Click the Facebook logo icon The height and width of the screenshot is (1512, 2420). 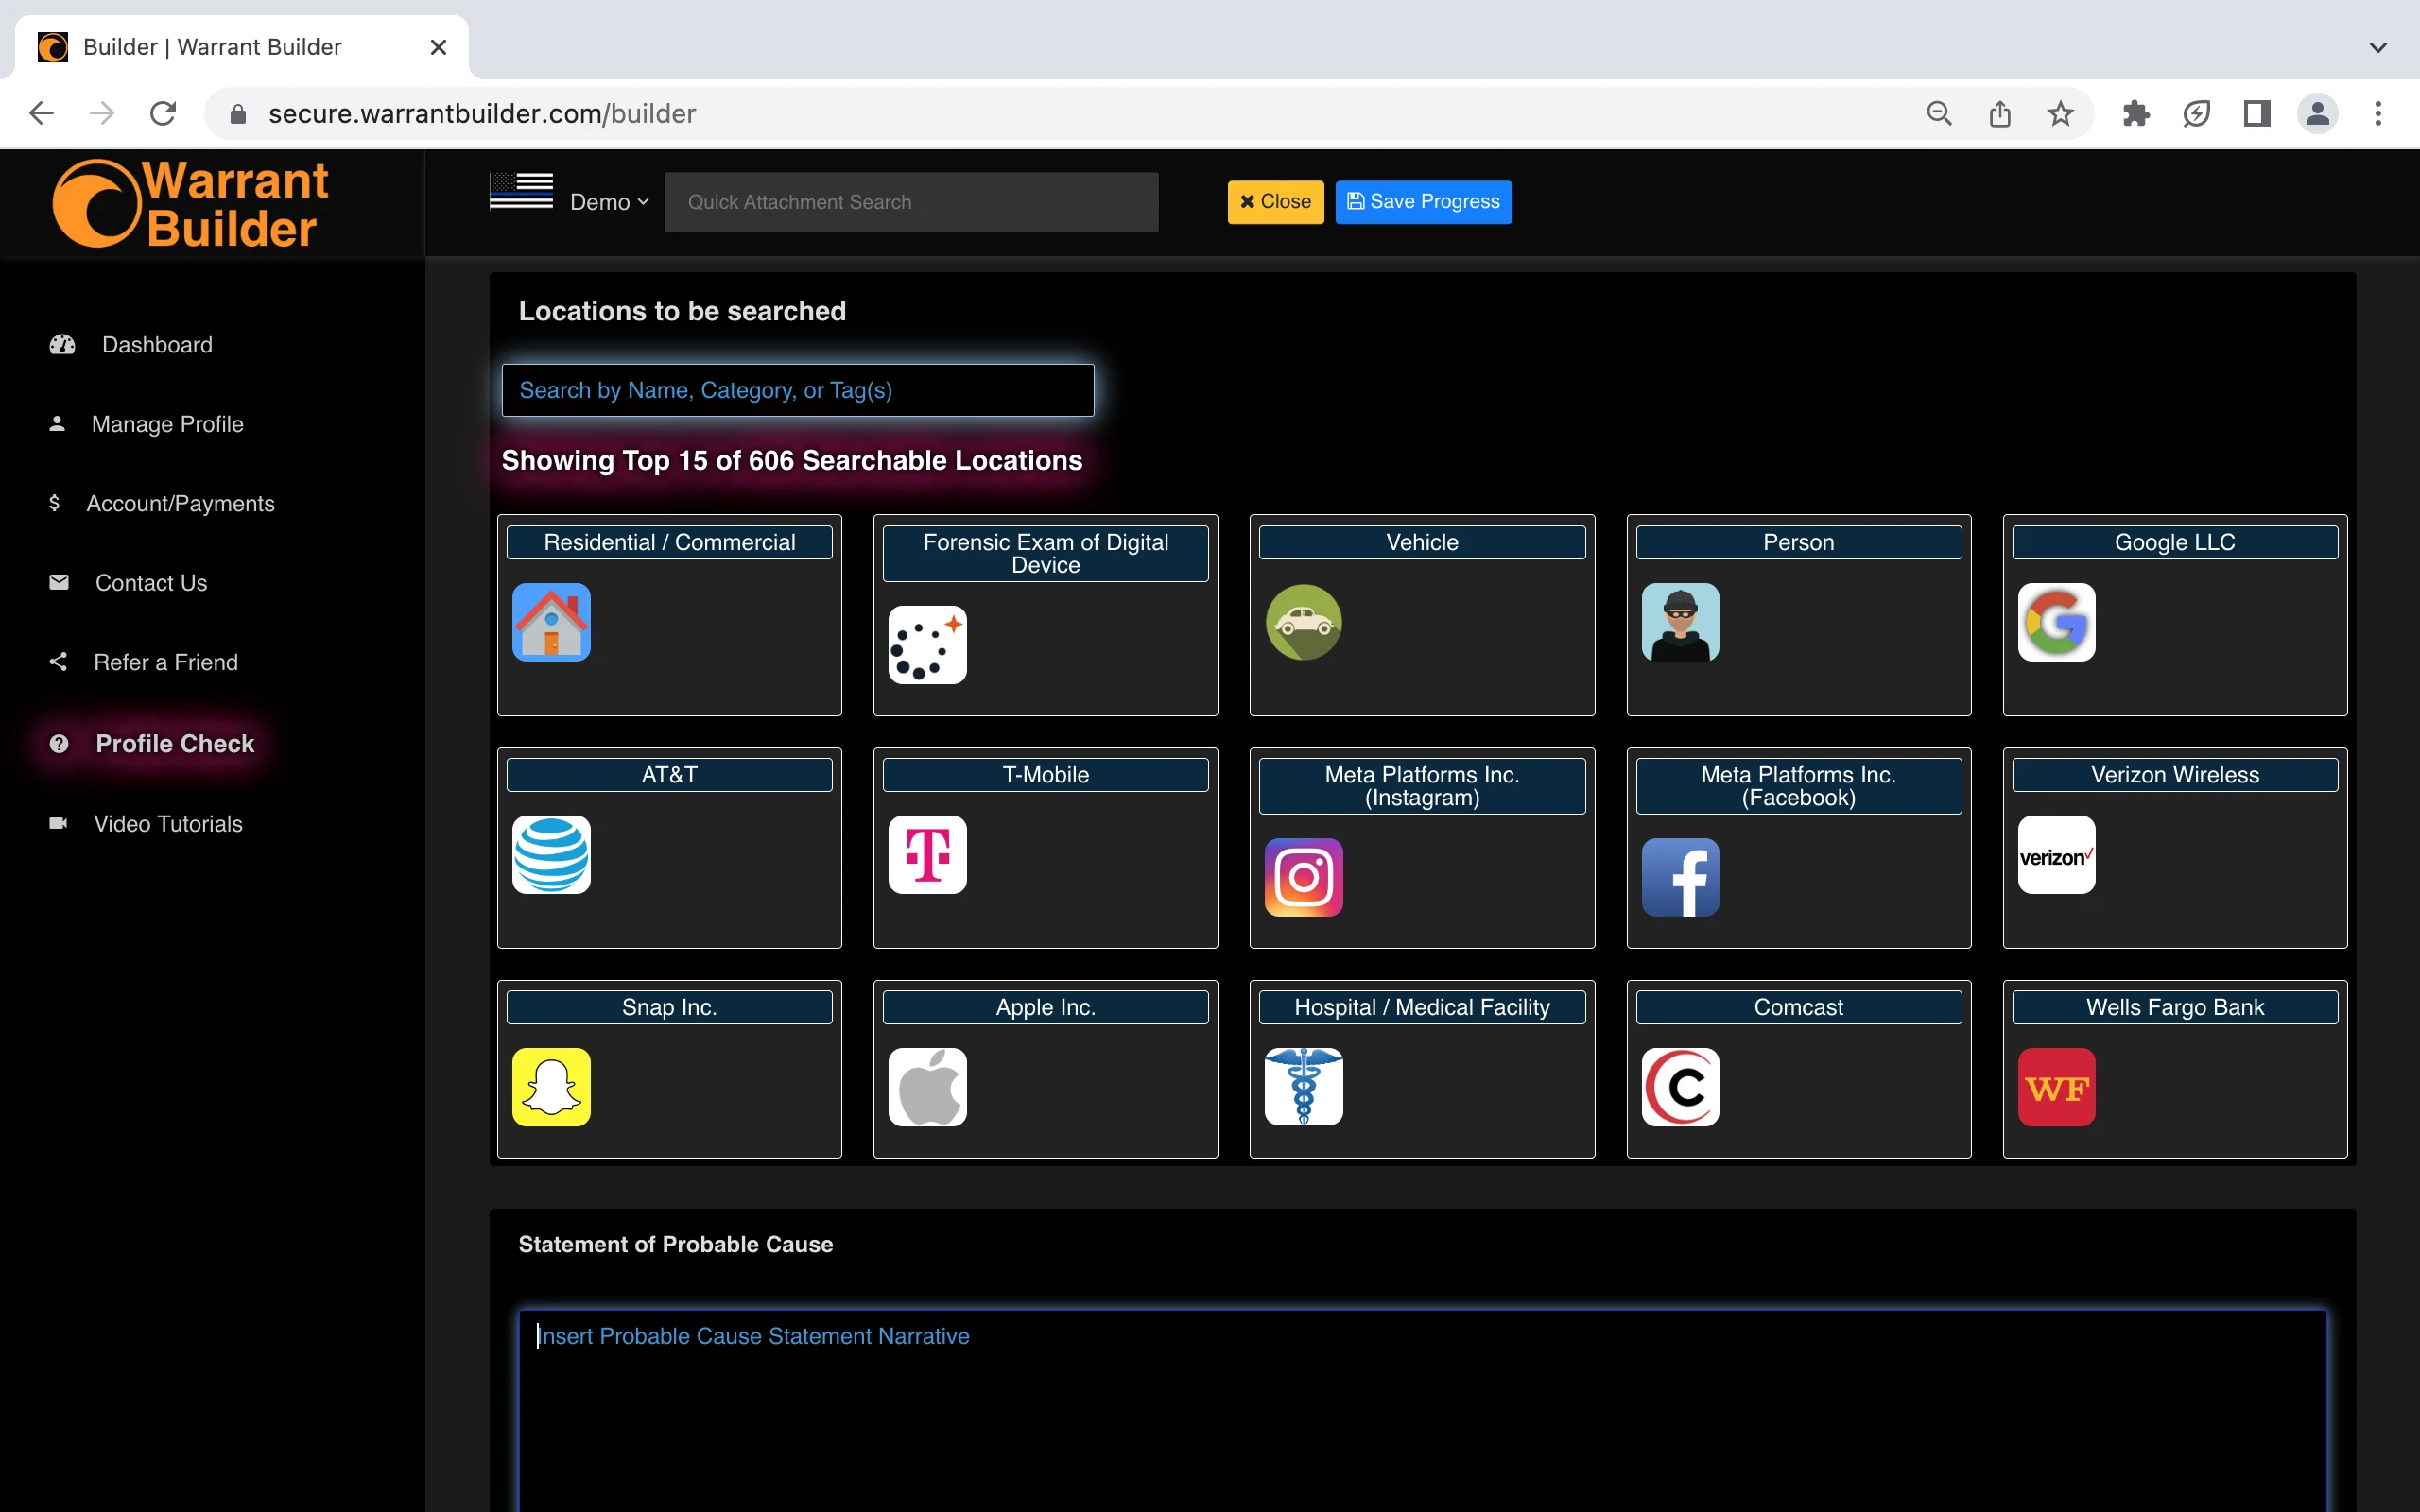pyautogui.click(x=1680, y=878)
